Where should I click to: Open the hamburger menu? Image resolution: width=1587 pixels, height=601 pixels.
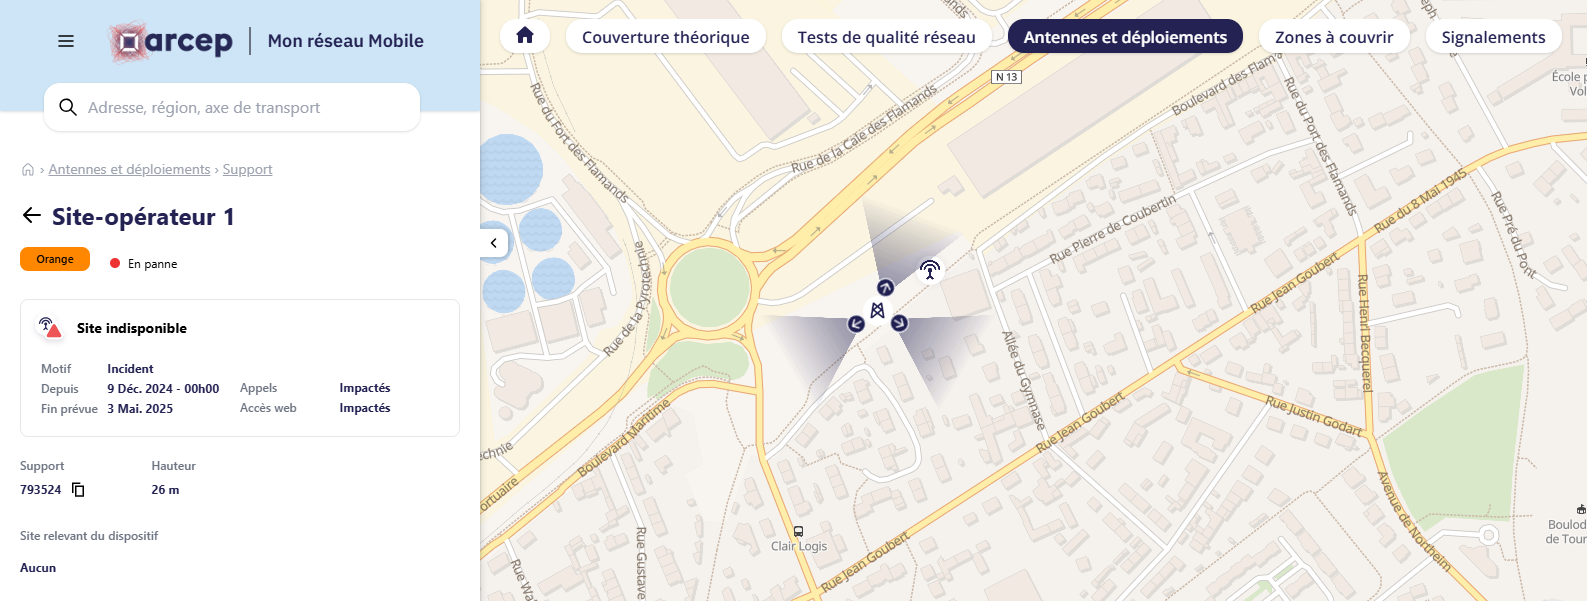[66, 41]
